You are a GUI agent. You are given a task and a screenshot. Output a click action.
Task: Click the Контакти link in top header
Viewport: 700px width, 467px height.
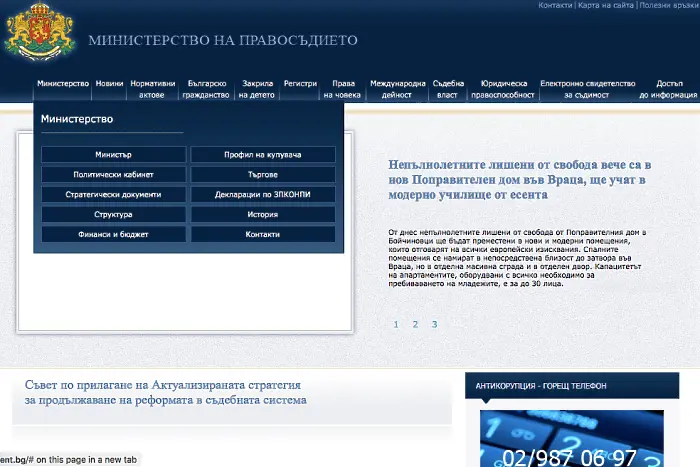click(x=555, y=5)
